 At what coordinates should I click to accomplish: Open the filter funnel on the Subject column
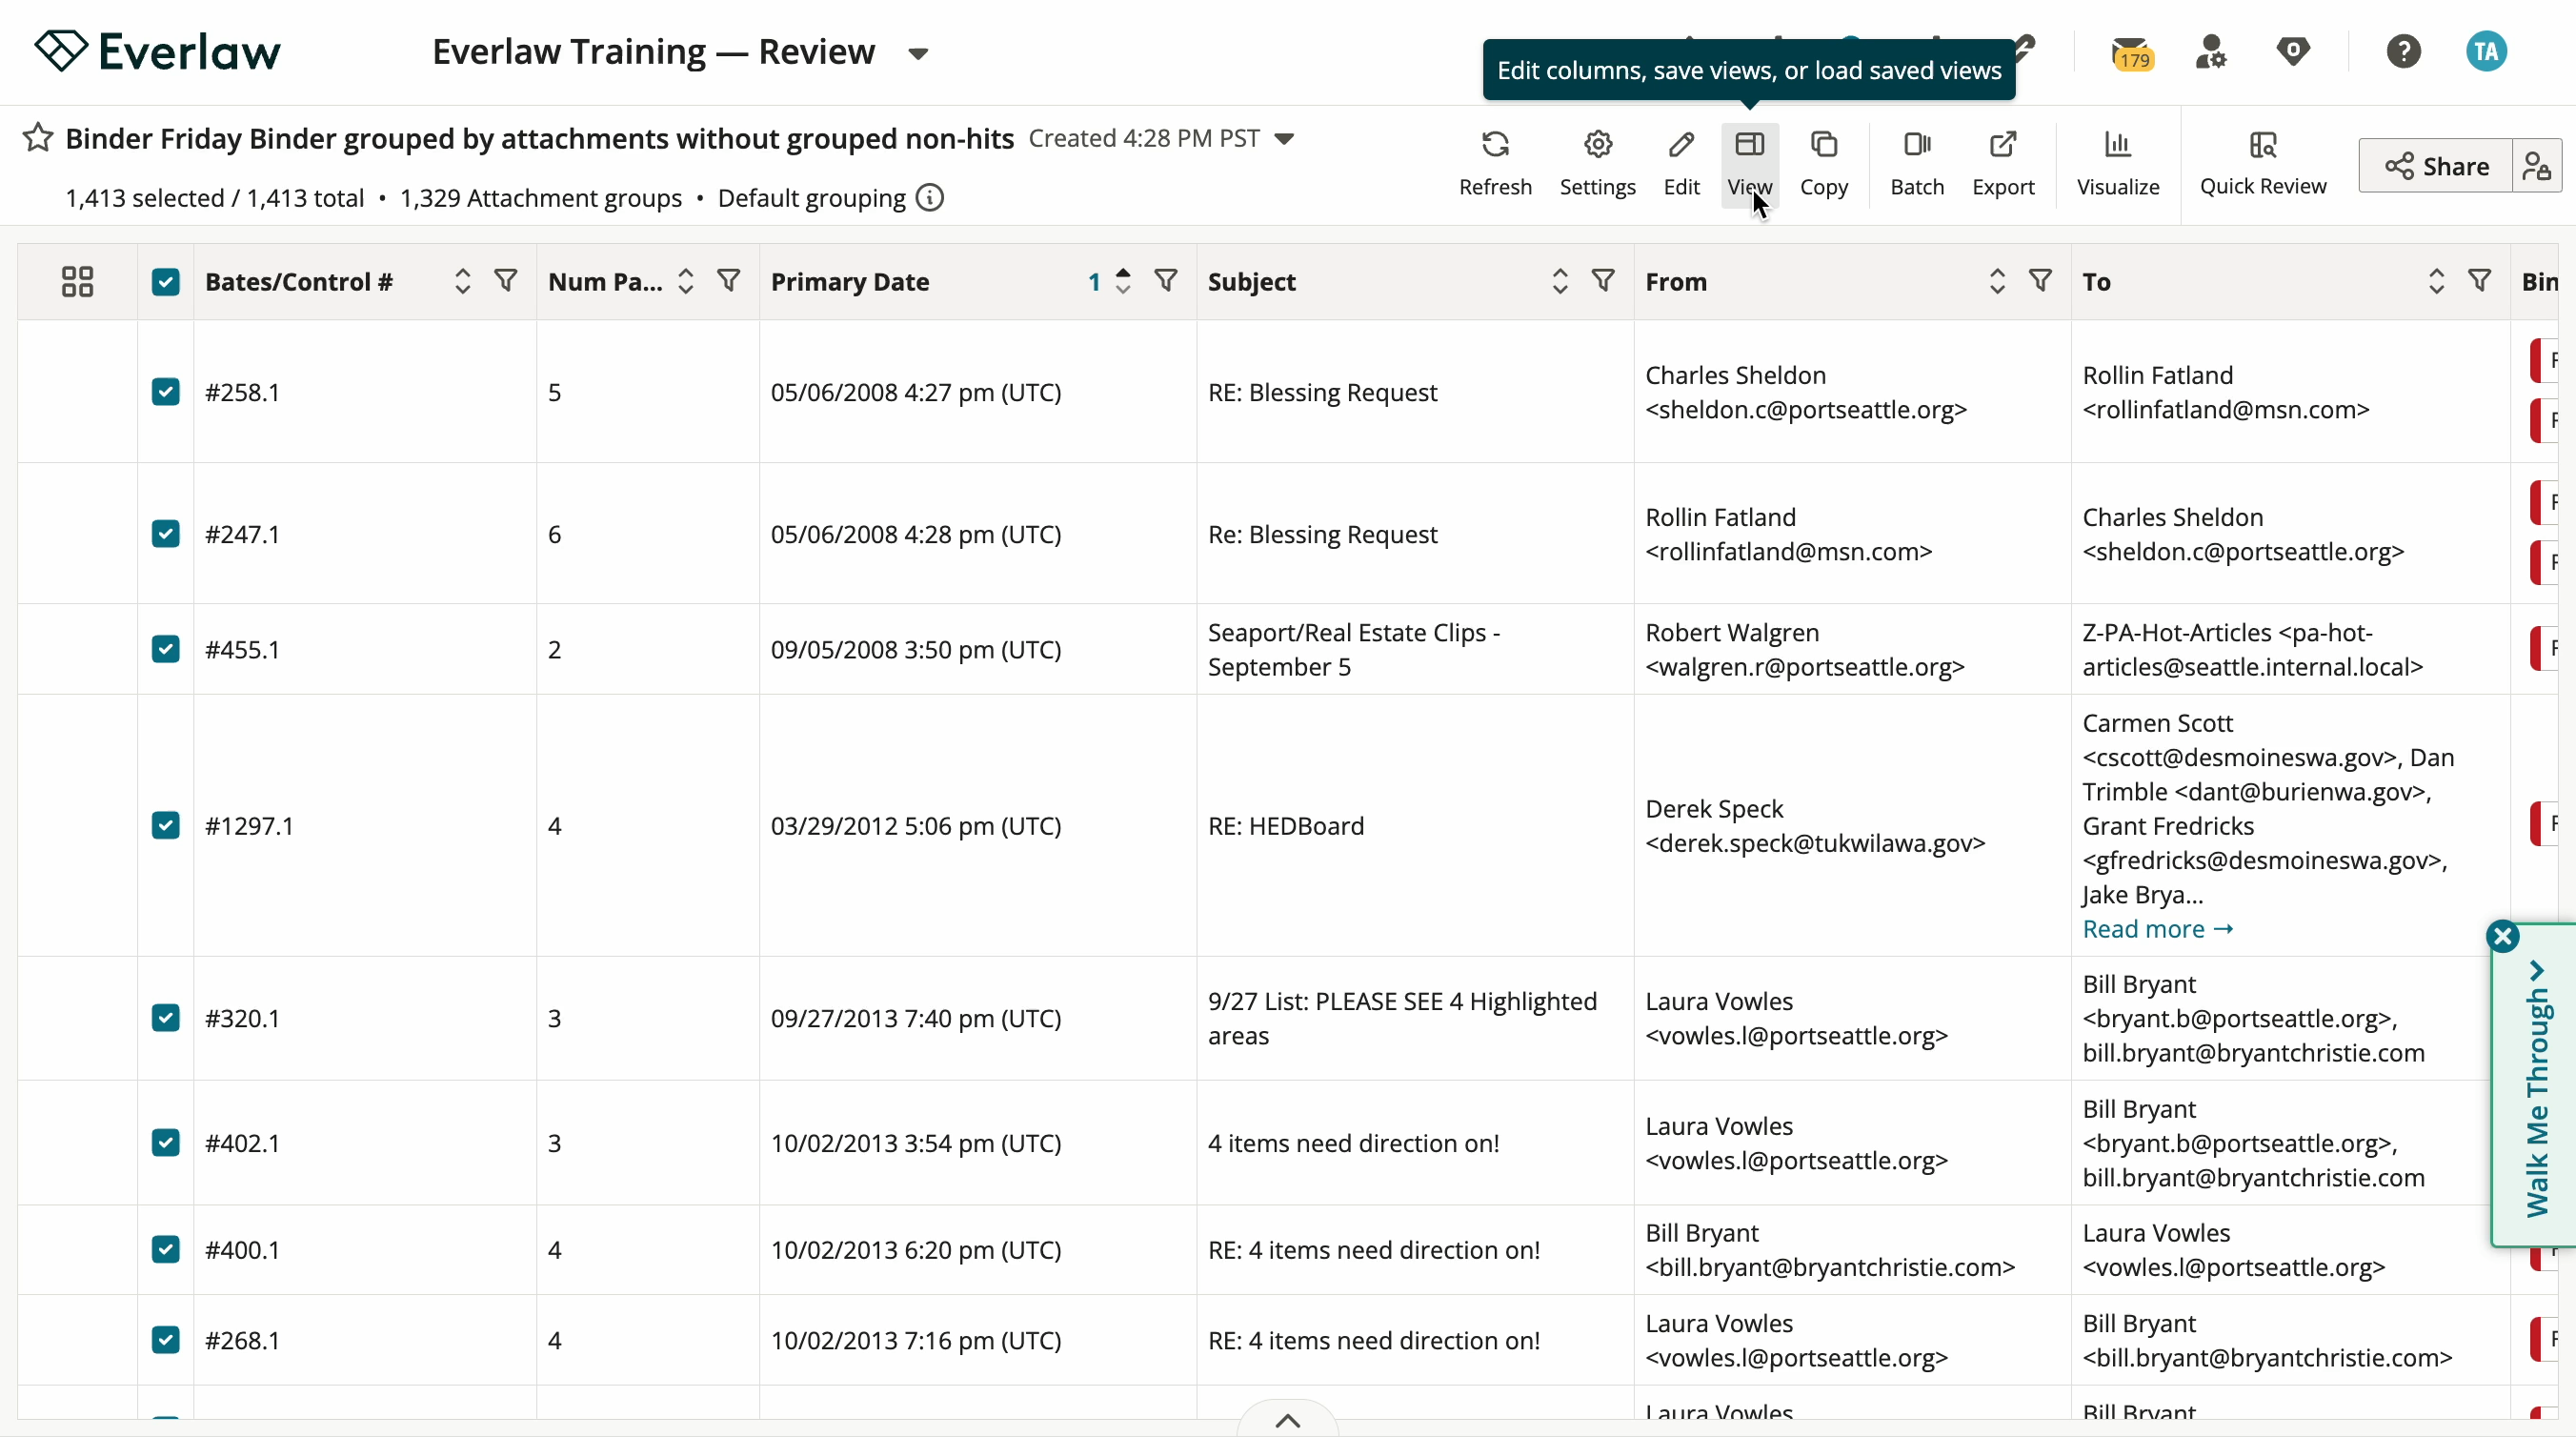pyautogui.click(x=1603, y=281)
